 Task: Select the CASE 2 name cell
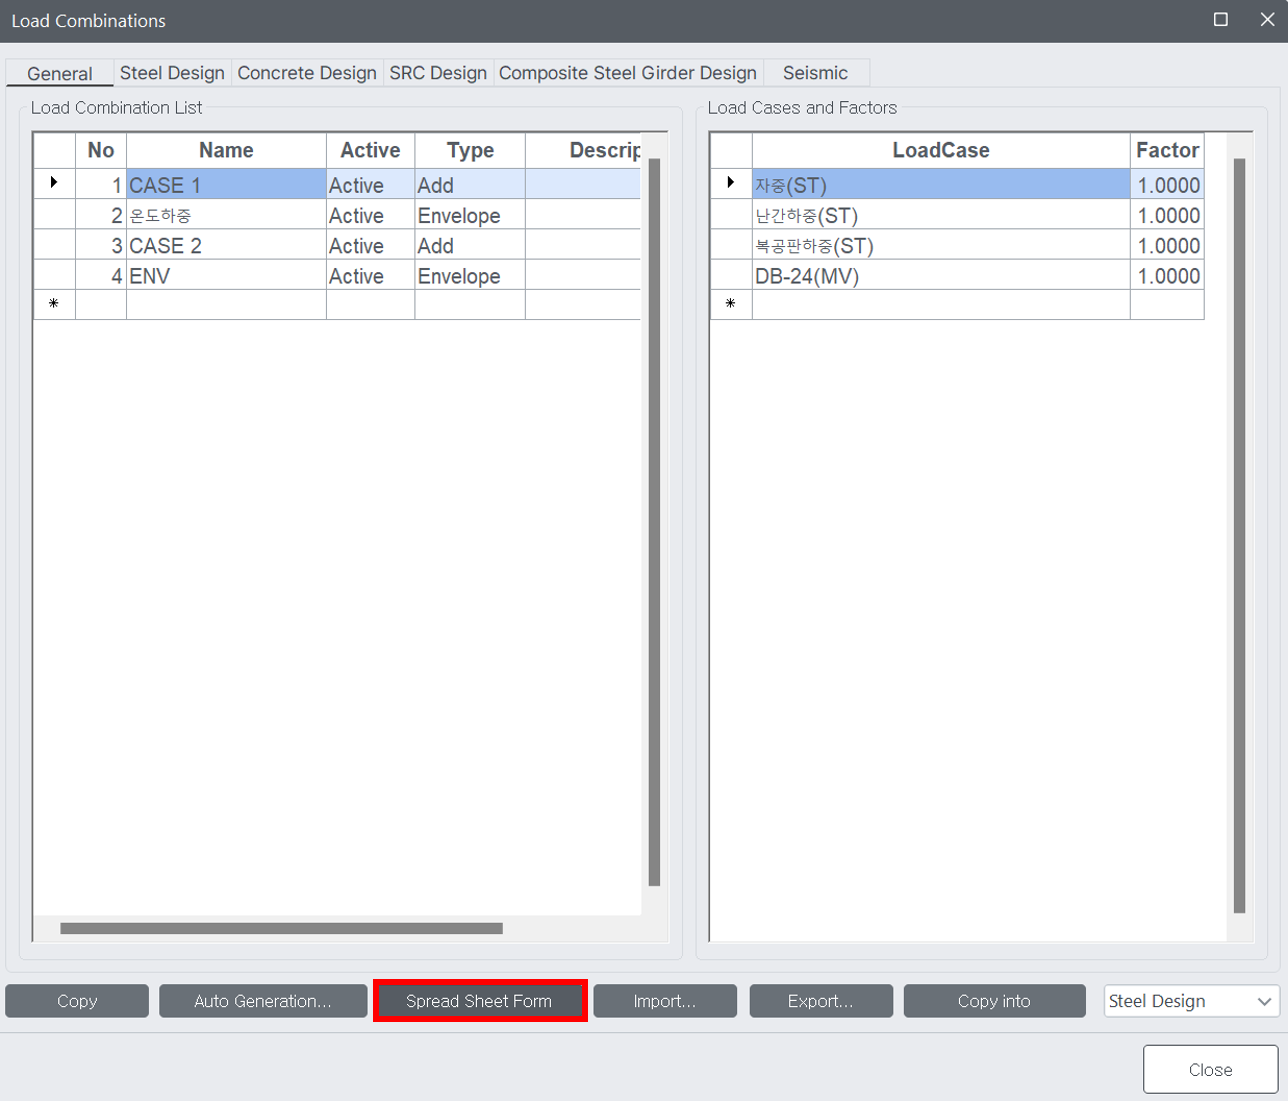[x=226, y=245]
